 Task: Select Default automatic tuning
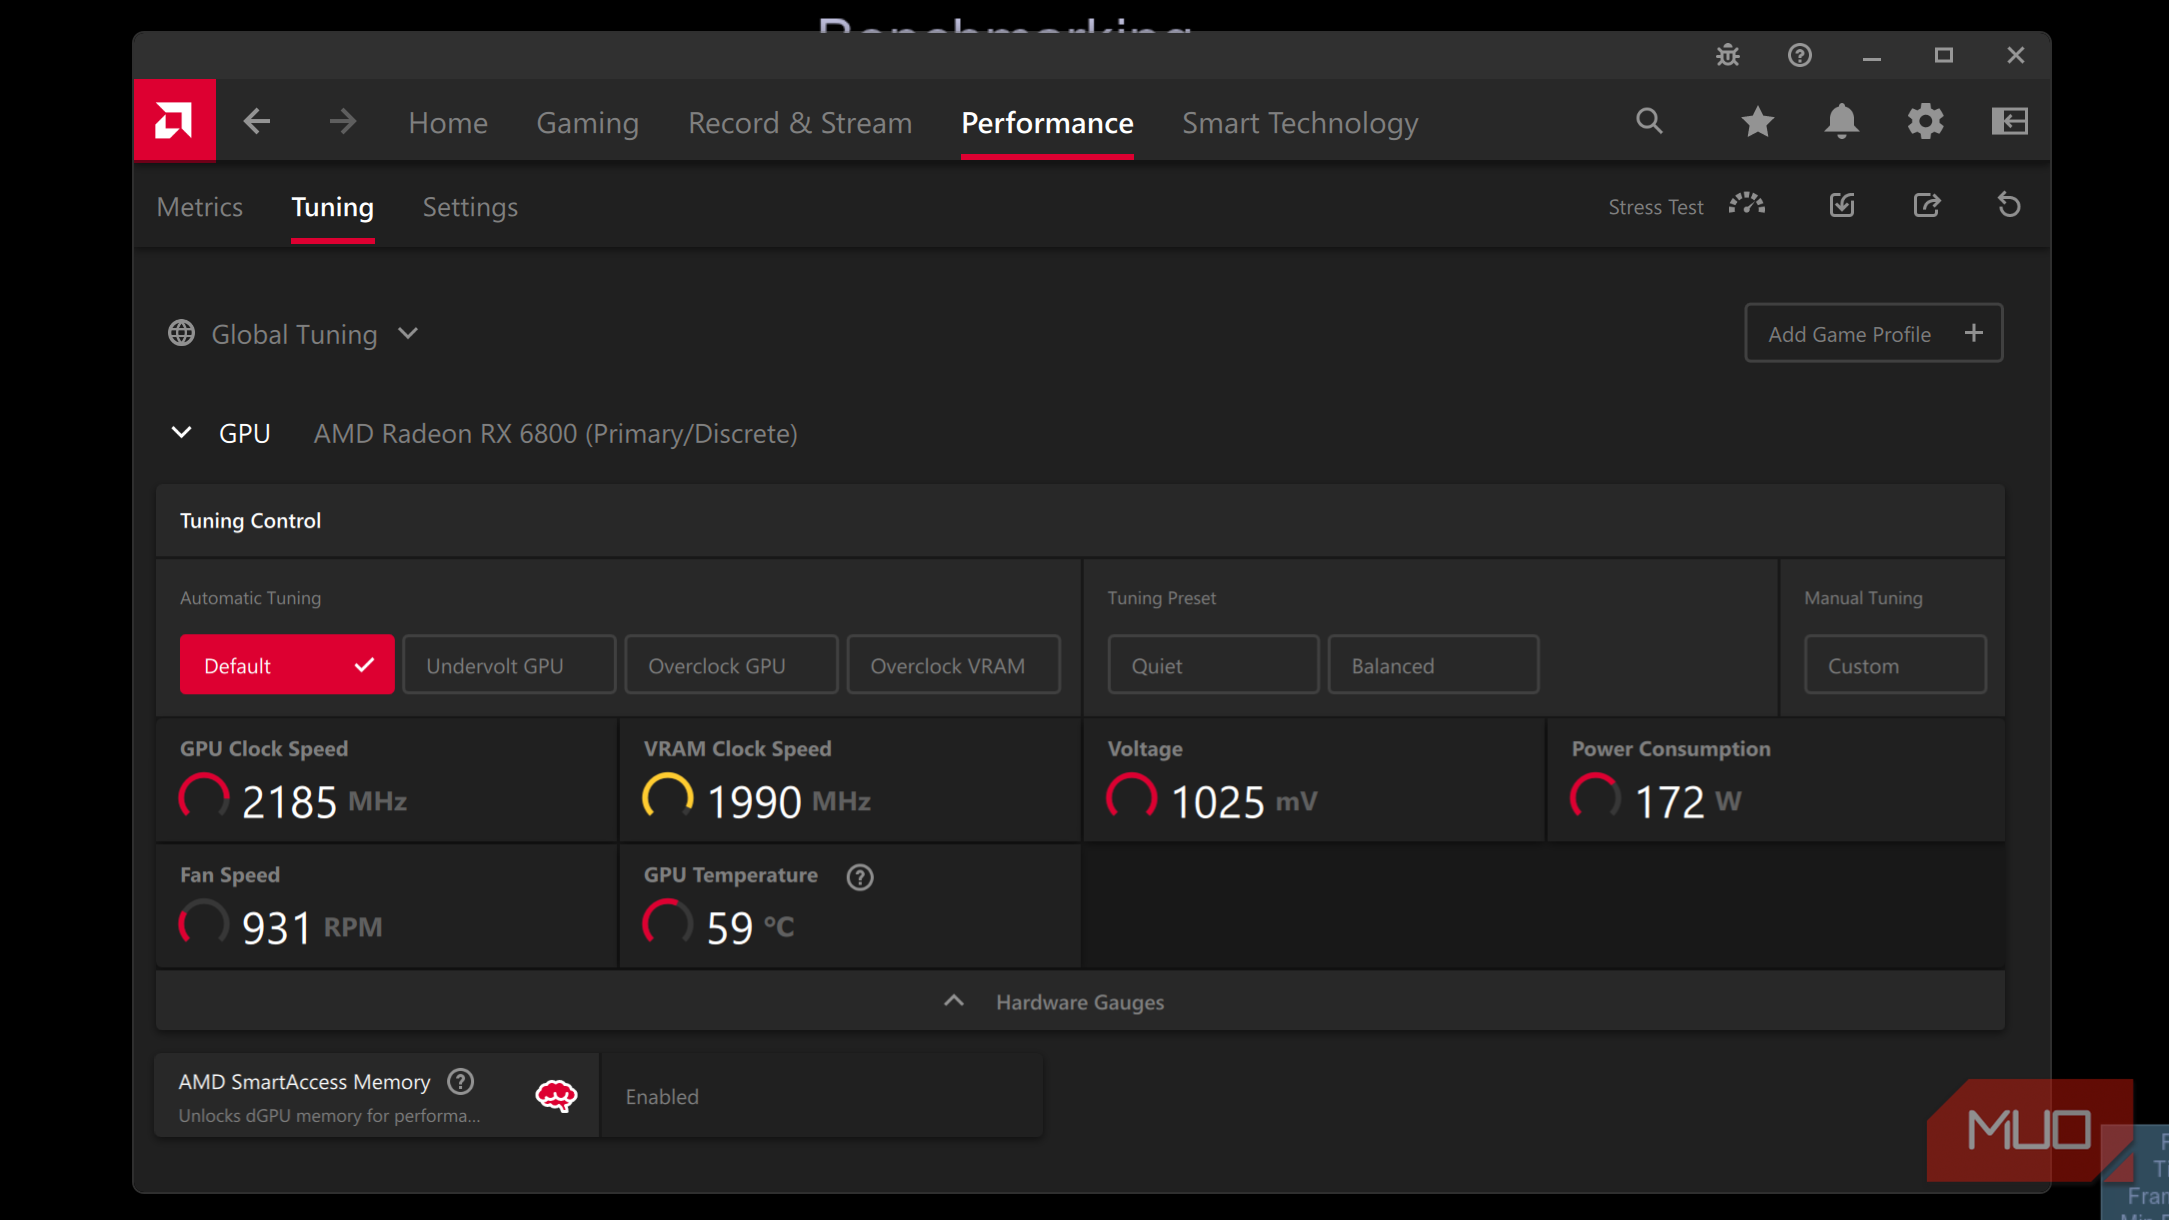[x=287, y=665]
